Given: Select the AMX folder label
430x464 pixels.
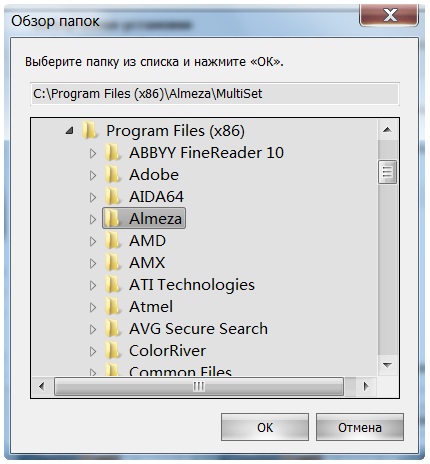Looking at the screenshot, I should [x=147, y=263].
